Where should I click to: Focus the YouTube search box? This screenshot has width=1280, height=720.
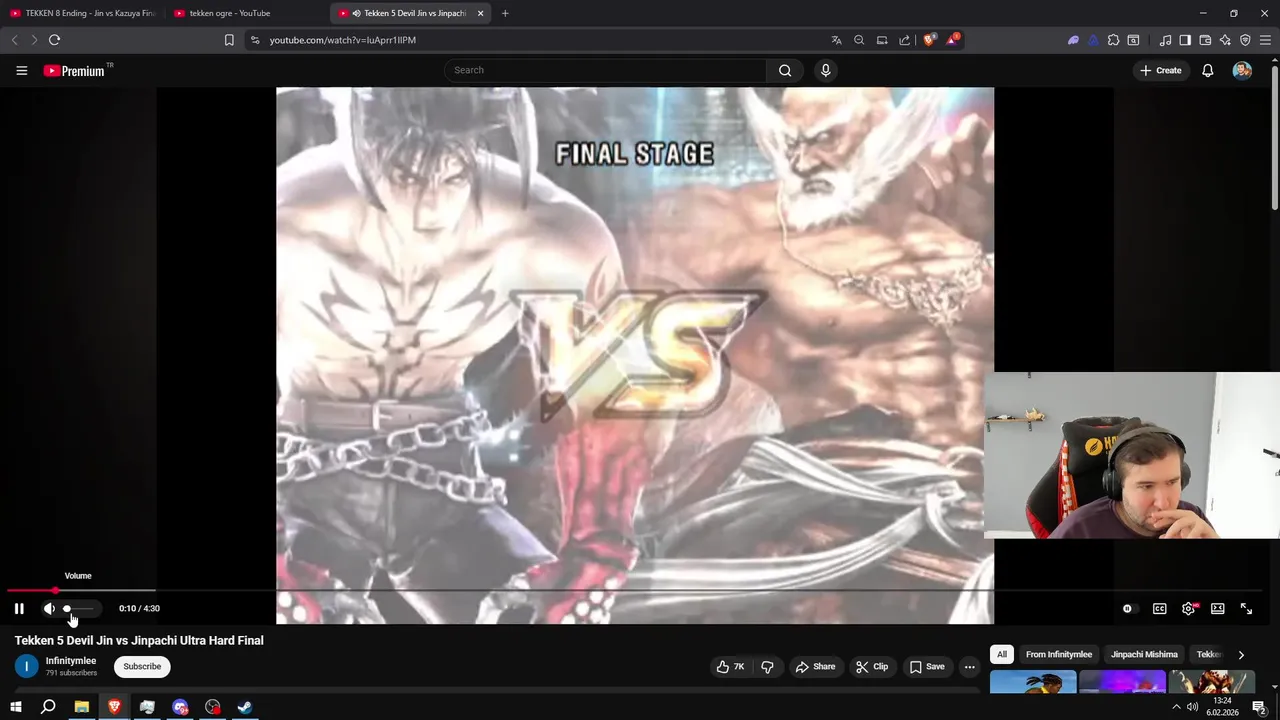[605, 70]
